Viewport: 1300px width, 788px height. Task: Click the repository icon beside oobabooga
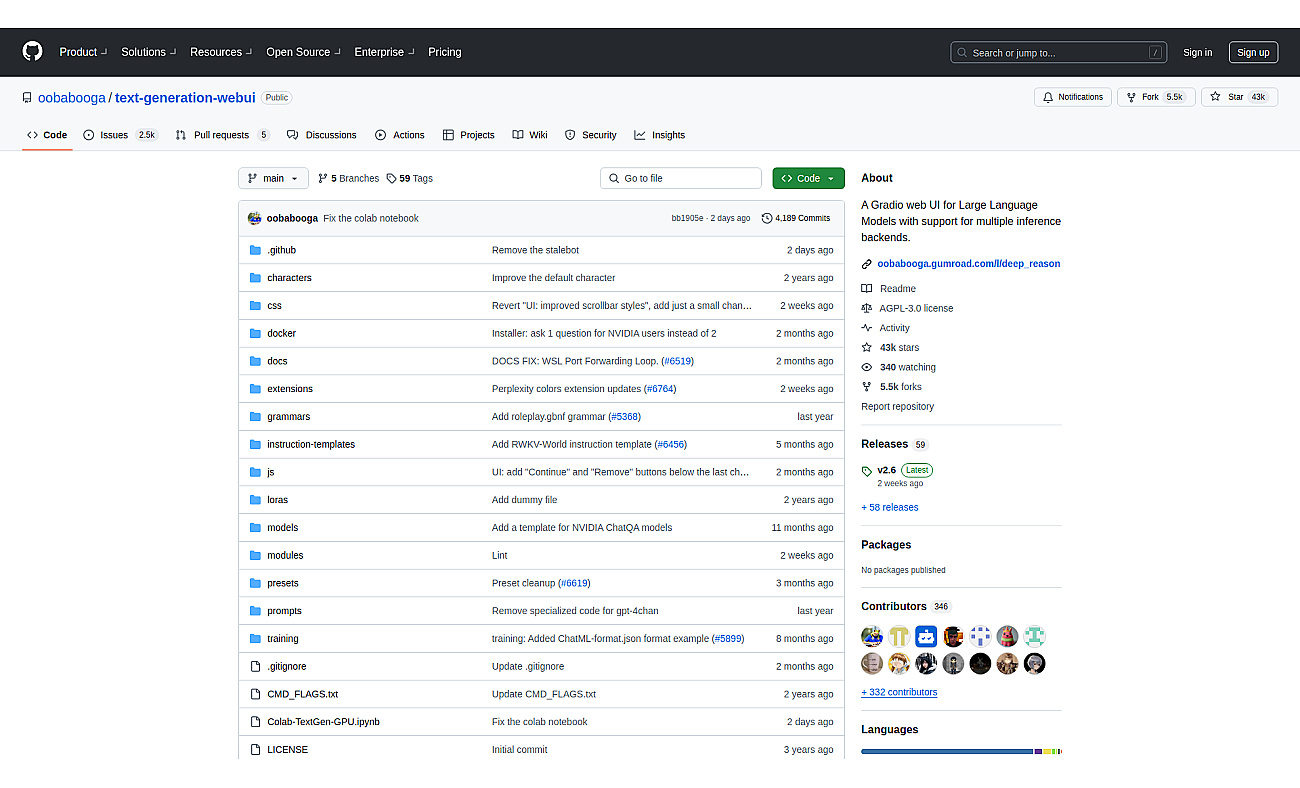[x=27, y=98]
